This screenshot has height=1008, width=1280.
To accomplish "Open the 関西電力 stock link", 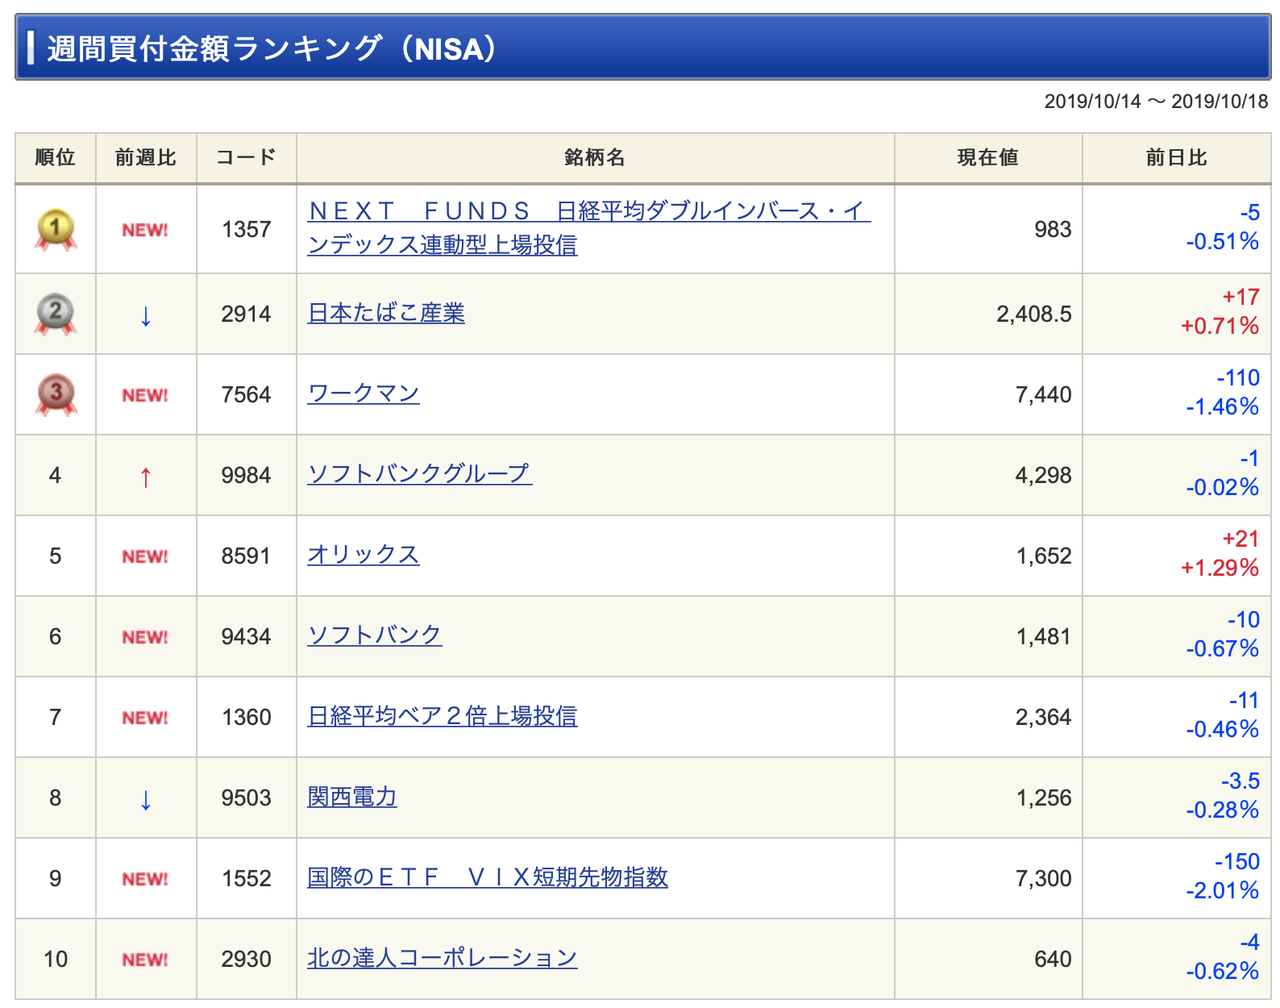I will [x=352, y=797].
